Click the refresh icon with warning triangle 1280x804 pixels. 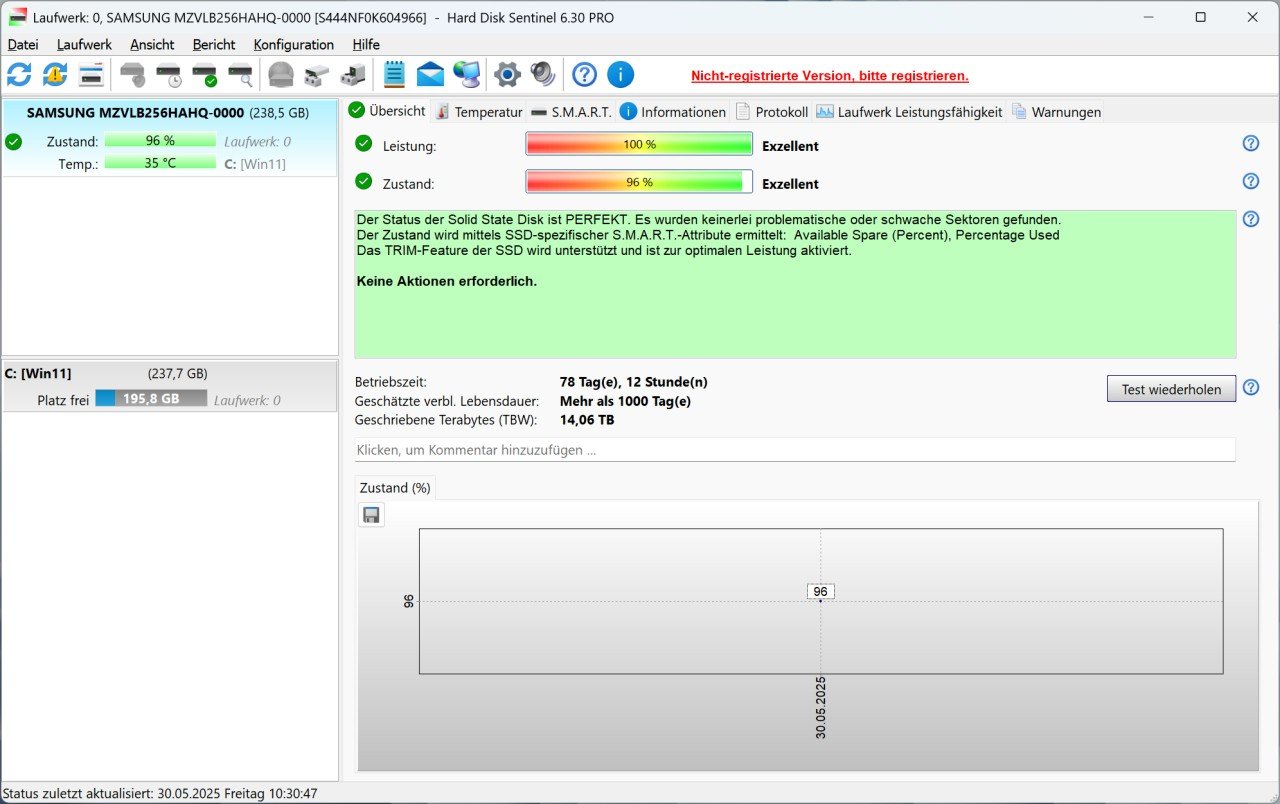pos(55,75)
